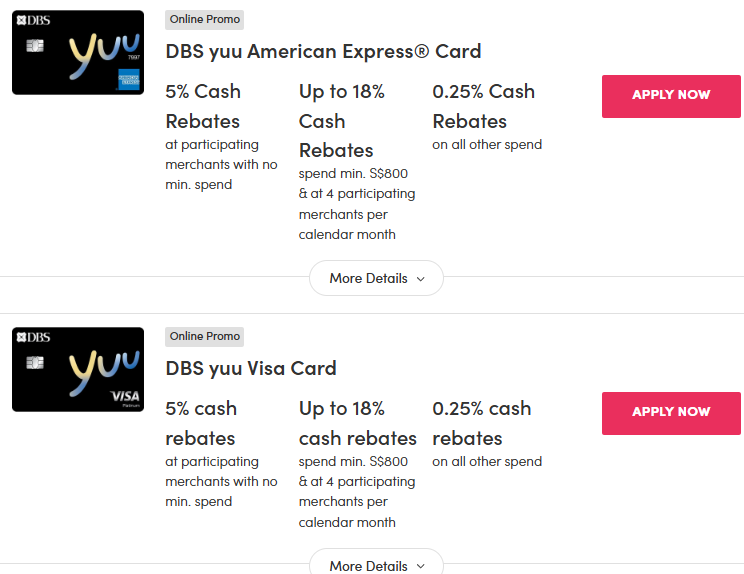Click "5% cash rebates" heading on Visa card

[x=201, y=423]
